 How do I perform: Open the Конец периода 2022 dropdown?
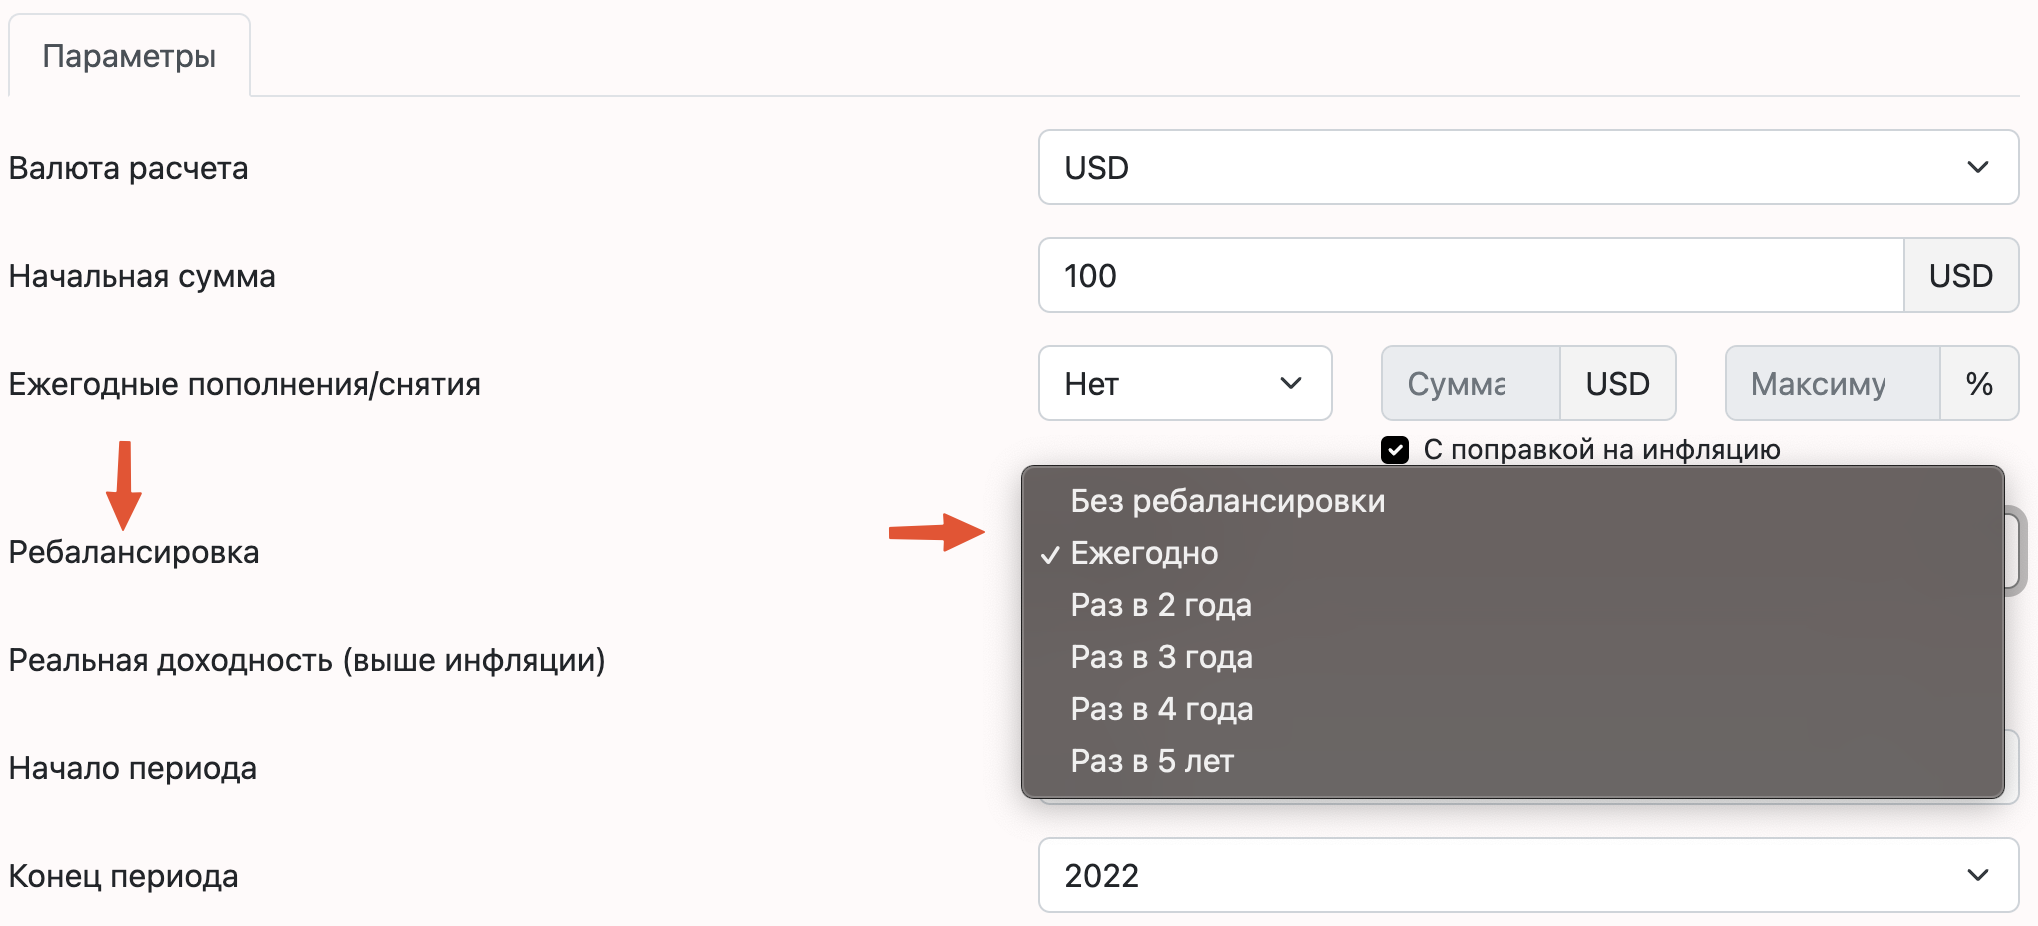click(1528, 875)
